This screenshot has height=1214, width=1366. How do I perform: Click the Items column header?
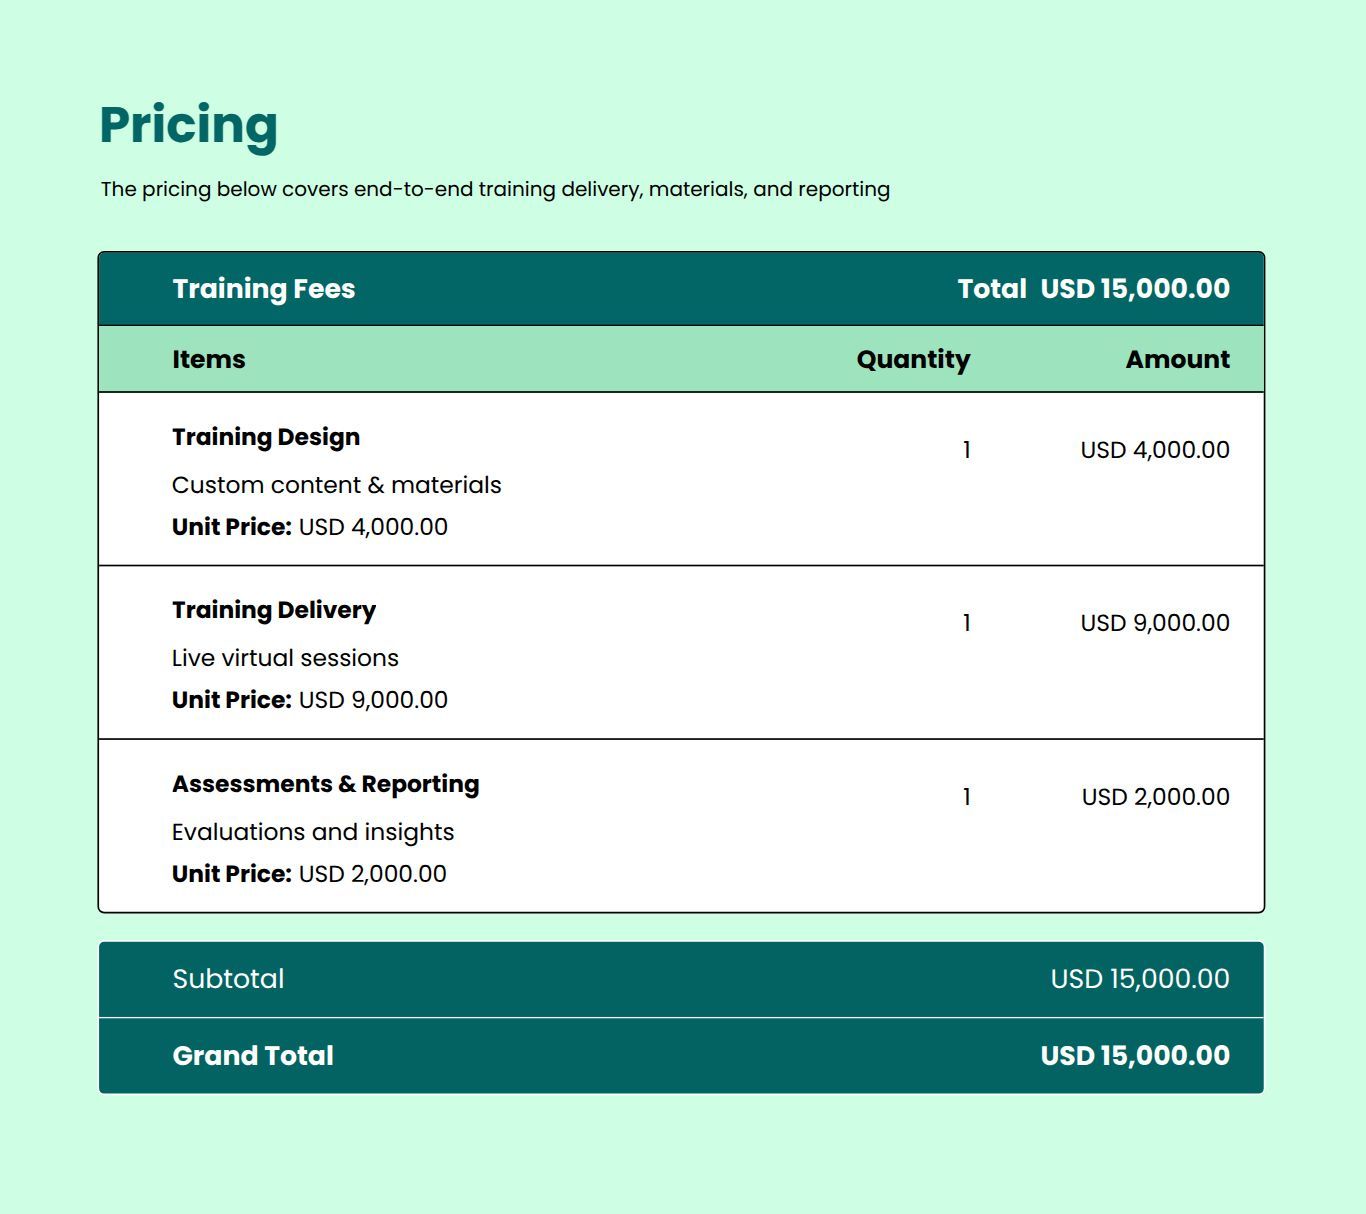coord(208,359)
